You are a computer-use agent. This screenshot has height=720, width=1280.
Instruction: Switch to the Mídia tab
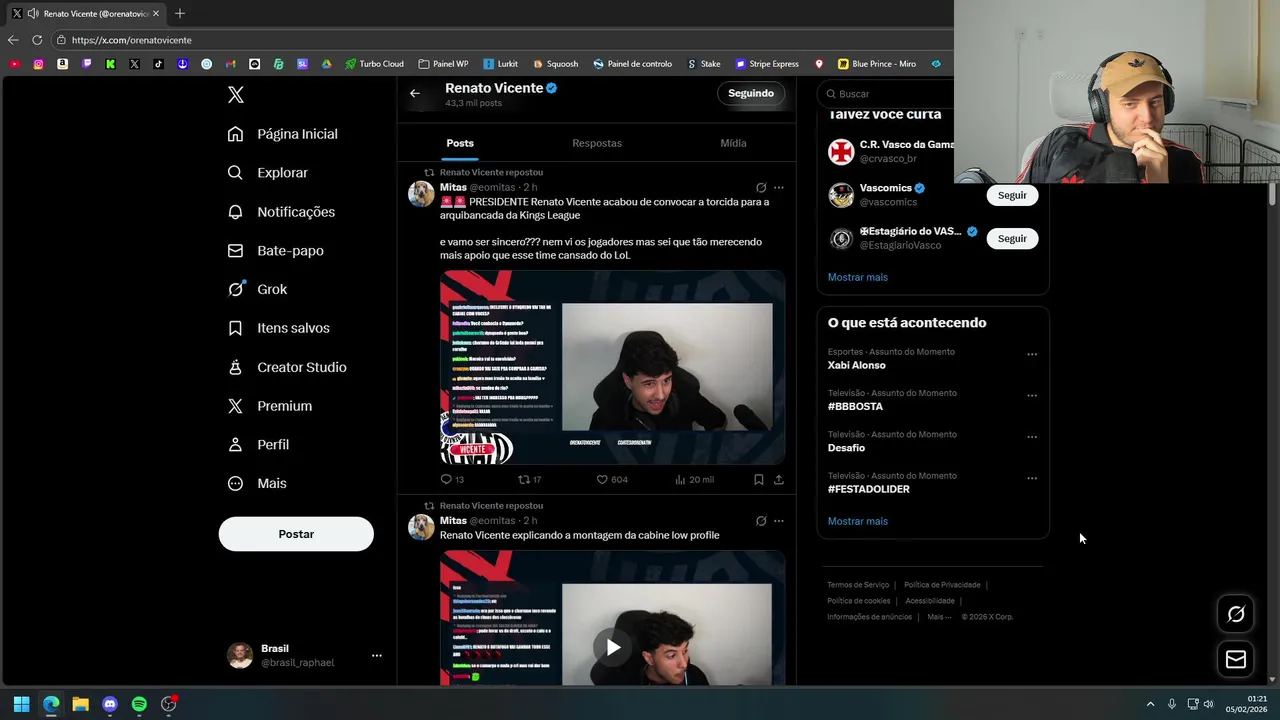733,143
